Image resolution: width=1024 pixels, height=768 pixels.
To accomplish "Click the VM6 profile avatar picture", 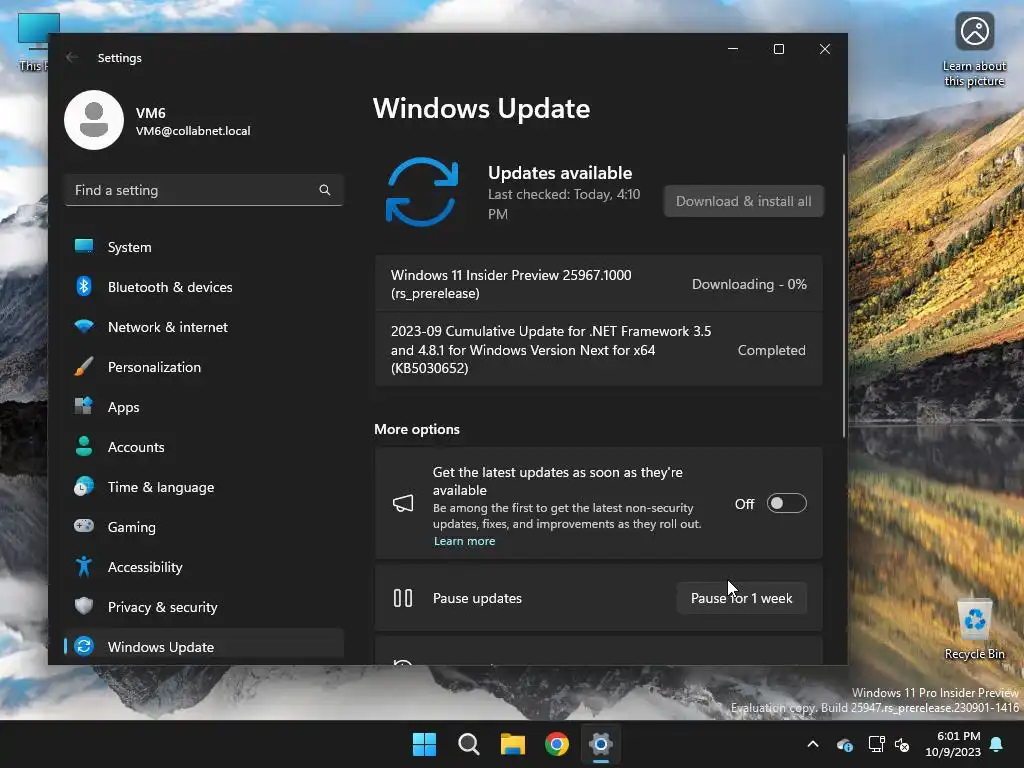I will click(94, 120).
